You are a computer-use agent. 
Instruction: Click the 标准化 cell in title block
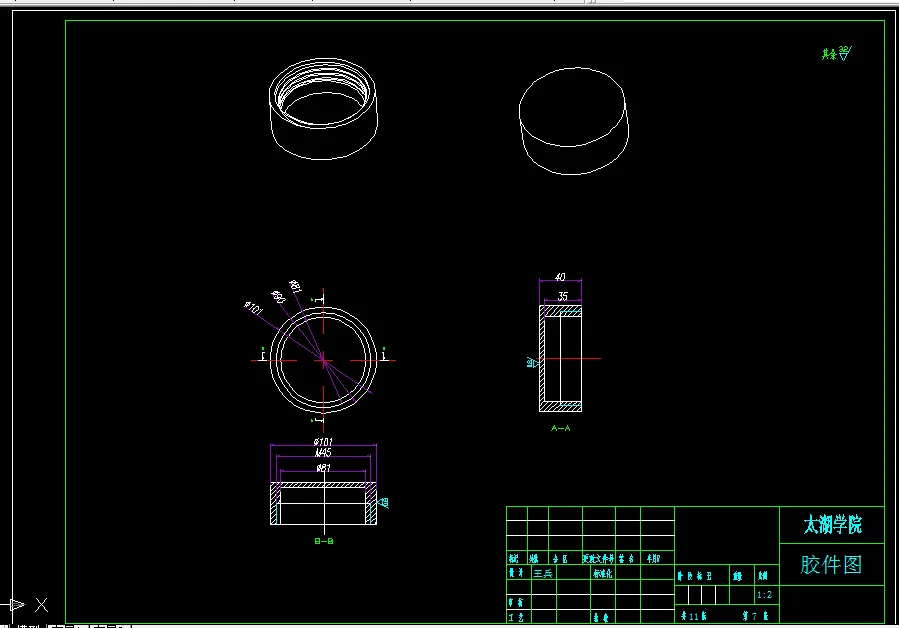pos(603,573)
